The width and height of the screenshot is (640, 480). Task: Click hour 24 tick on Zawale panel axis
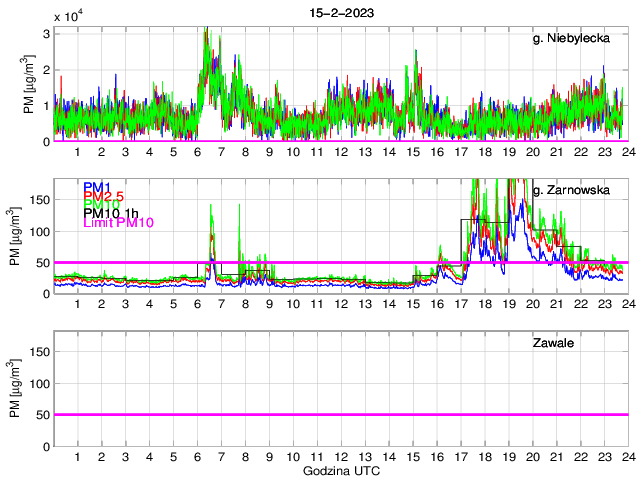pyautogui.click(x=627, y=457)
